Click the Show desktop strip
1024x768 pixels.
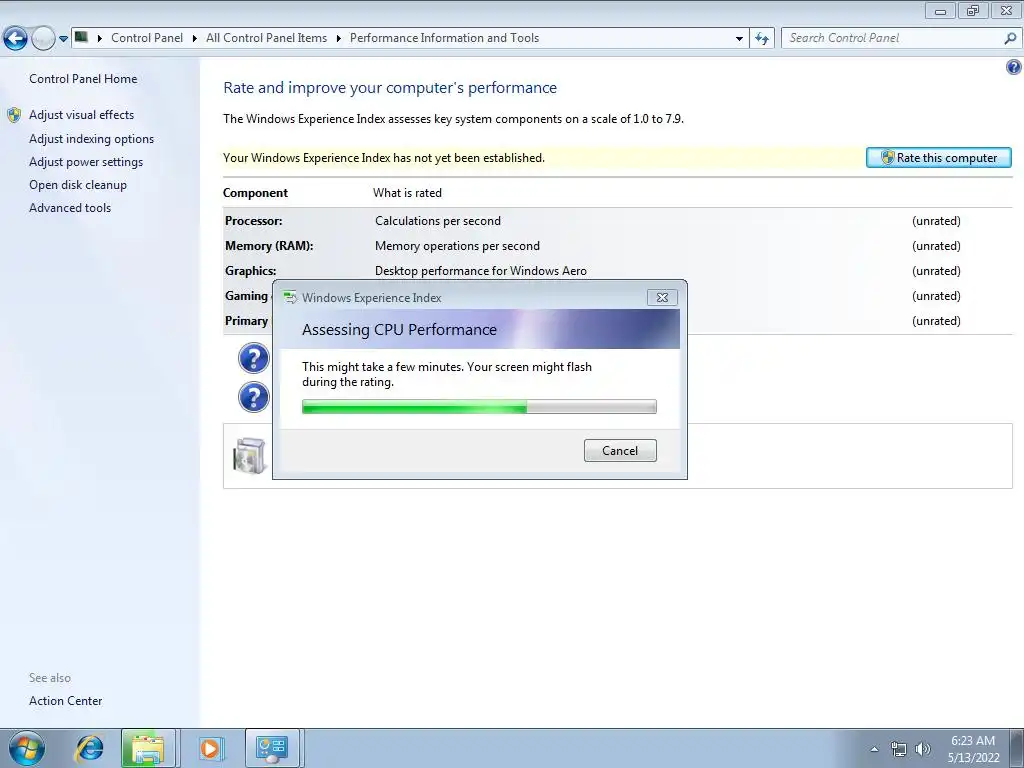pyautogui.click(x=1017, y=748)
